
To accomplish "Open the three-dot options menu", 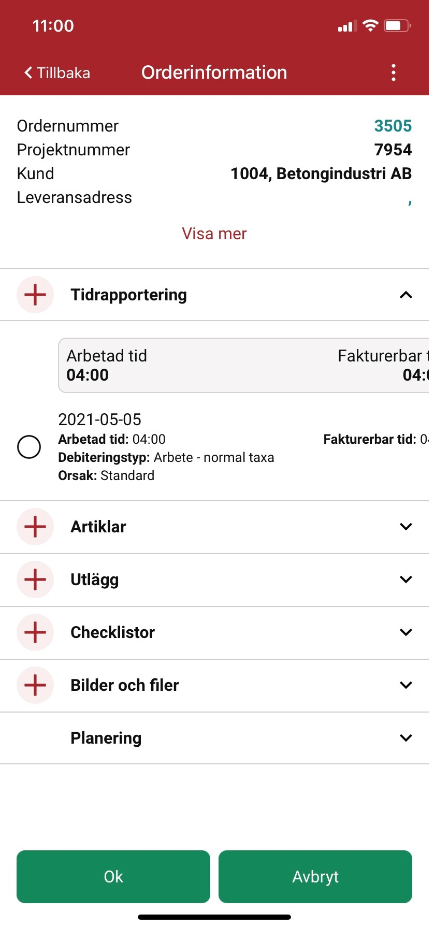I will pos(393,73).
